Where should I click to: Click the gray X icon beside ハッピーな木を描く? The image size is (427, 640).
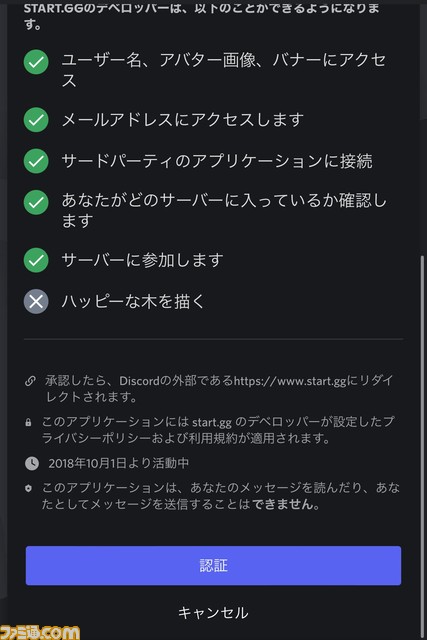pyautogui.click(x=36, y=301)
